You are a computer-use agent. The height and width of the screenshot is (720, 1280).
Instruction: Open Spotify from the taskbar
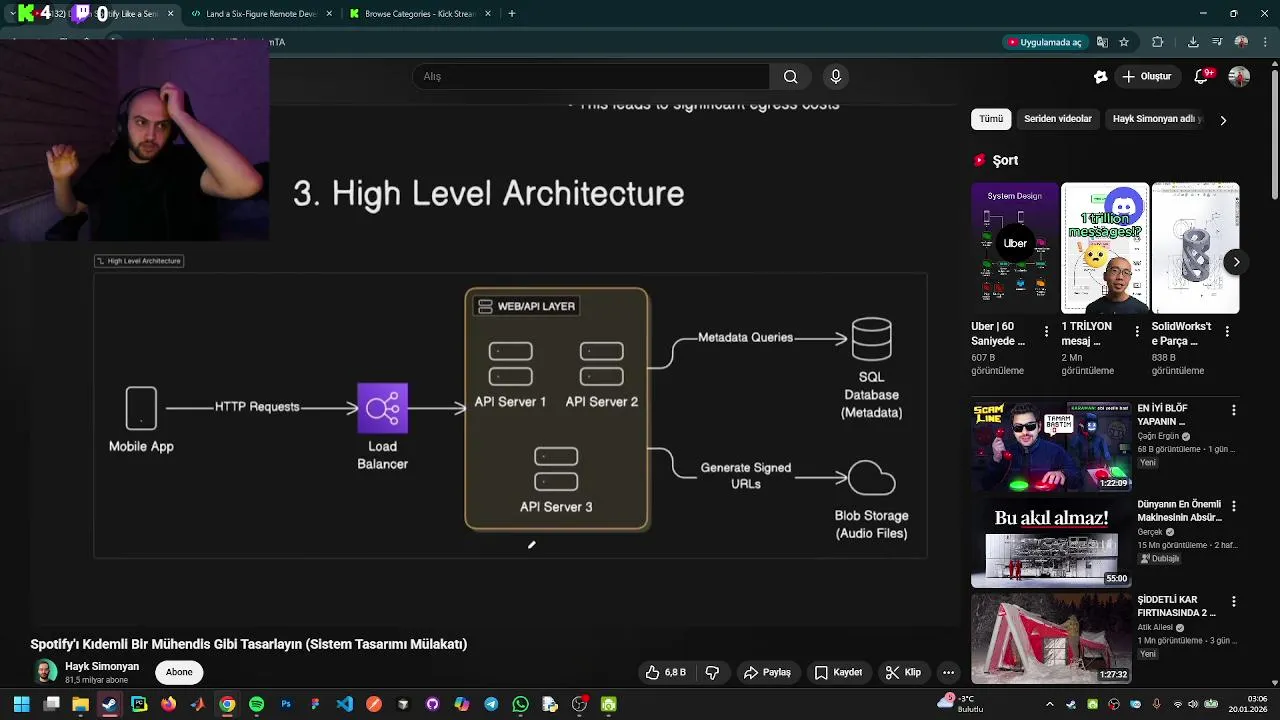click(256, 704)
